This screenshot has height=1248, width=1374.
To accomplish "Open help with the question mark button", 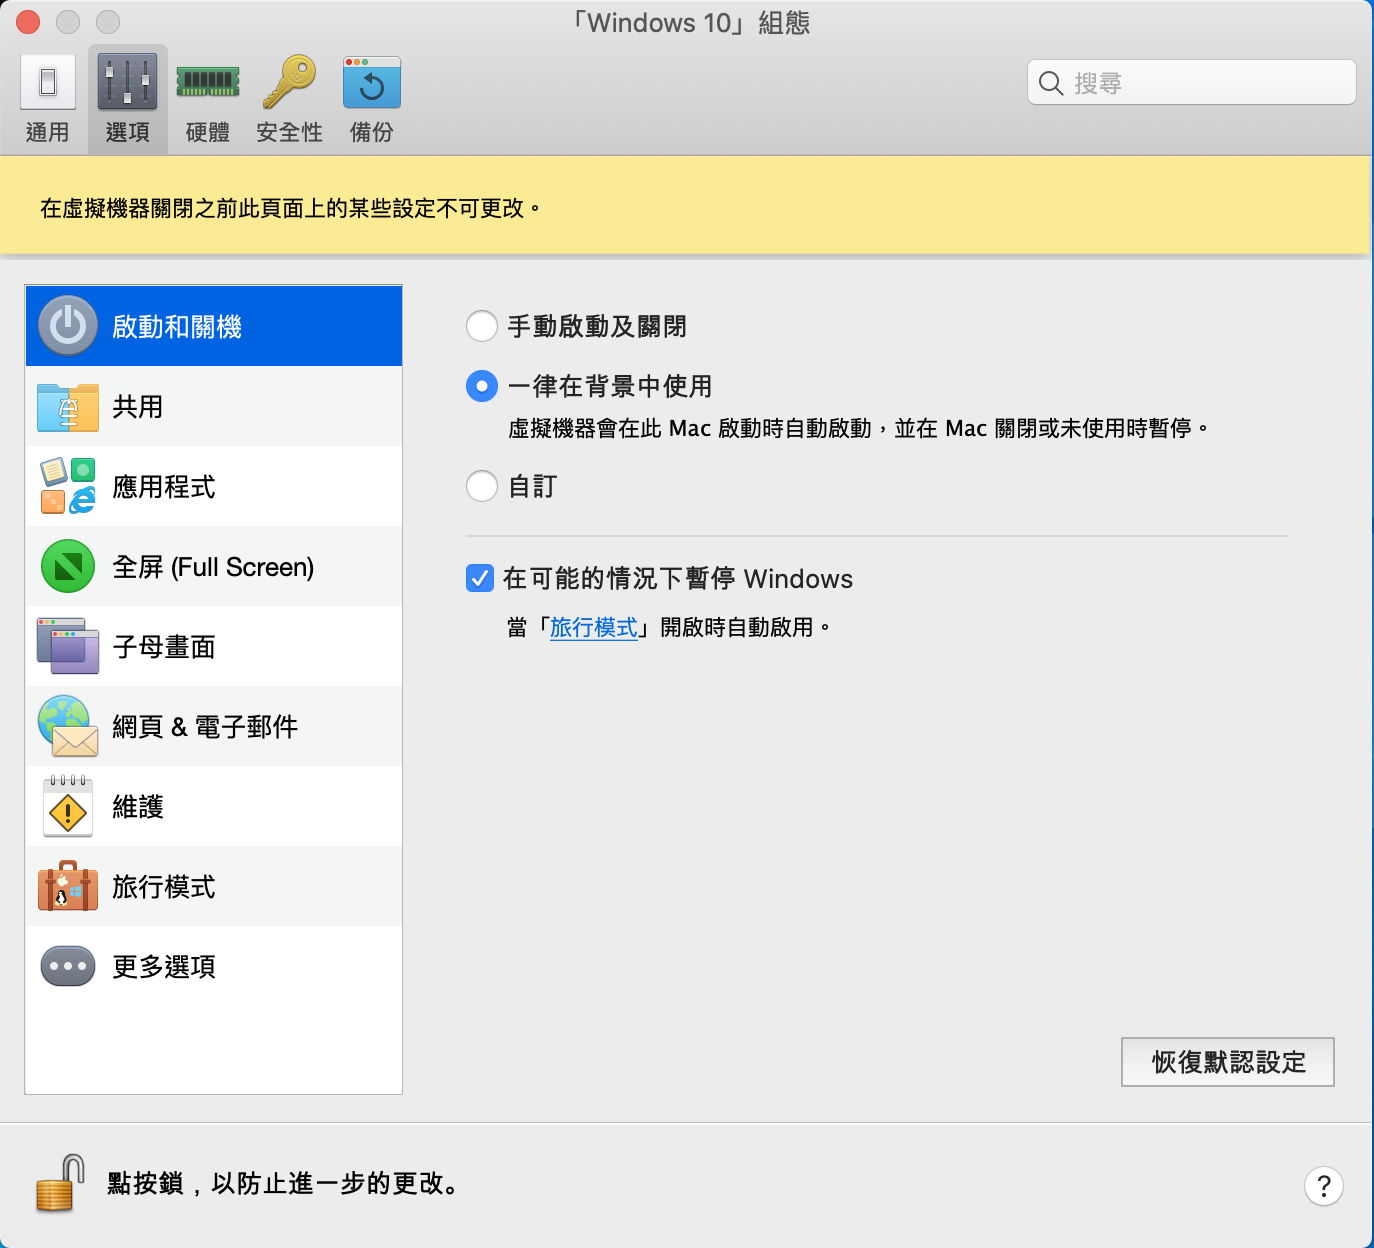I will click(x=1324, y=1186).
